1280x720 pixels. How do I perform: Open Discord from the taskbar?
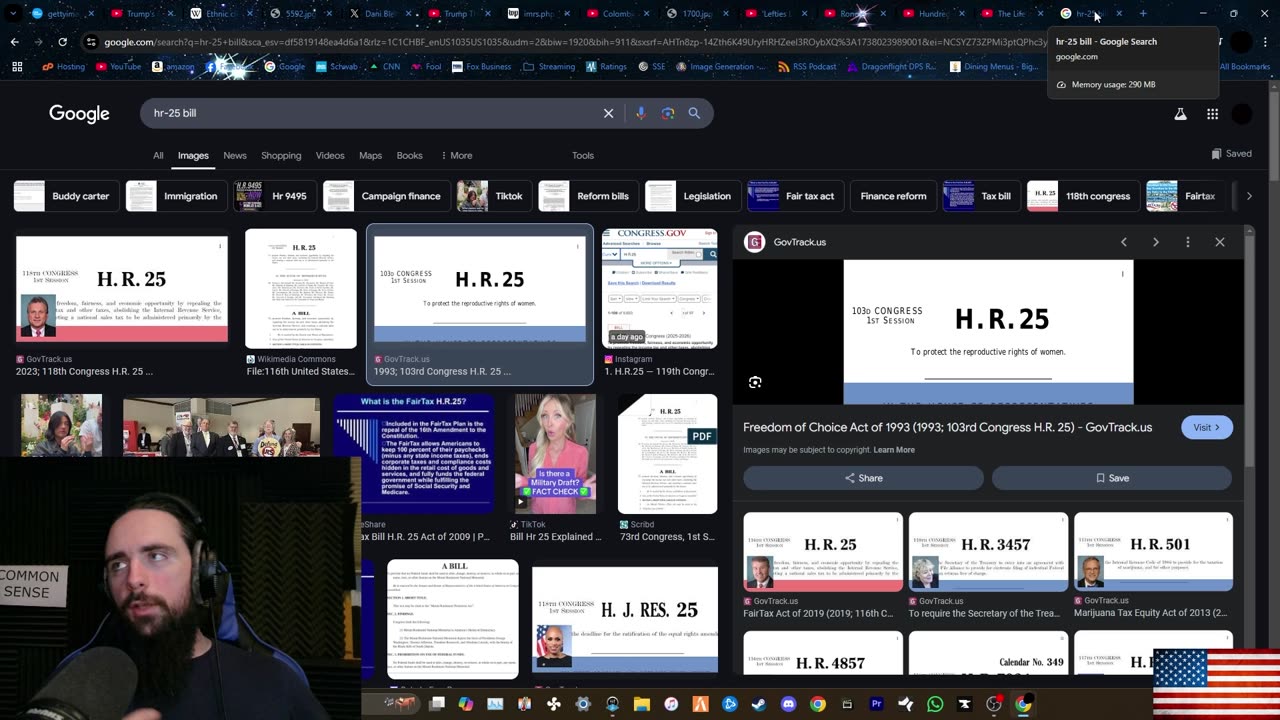788,704
